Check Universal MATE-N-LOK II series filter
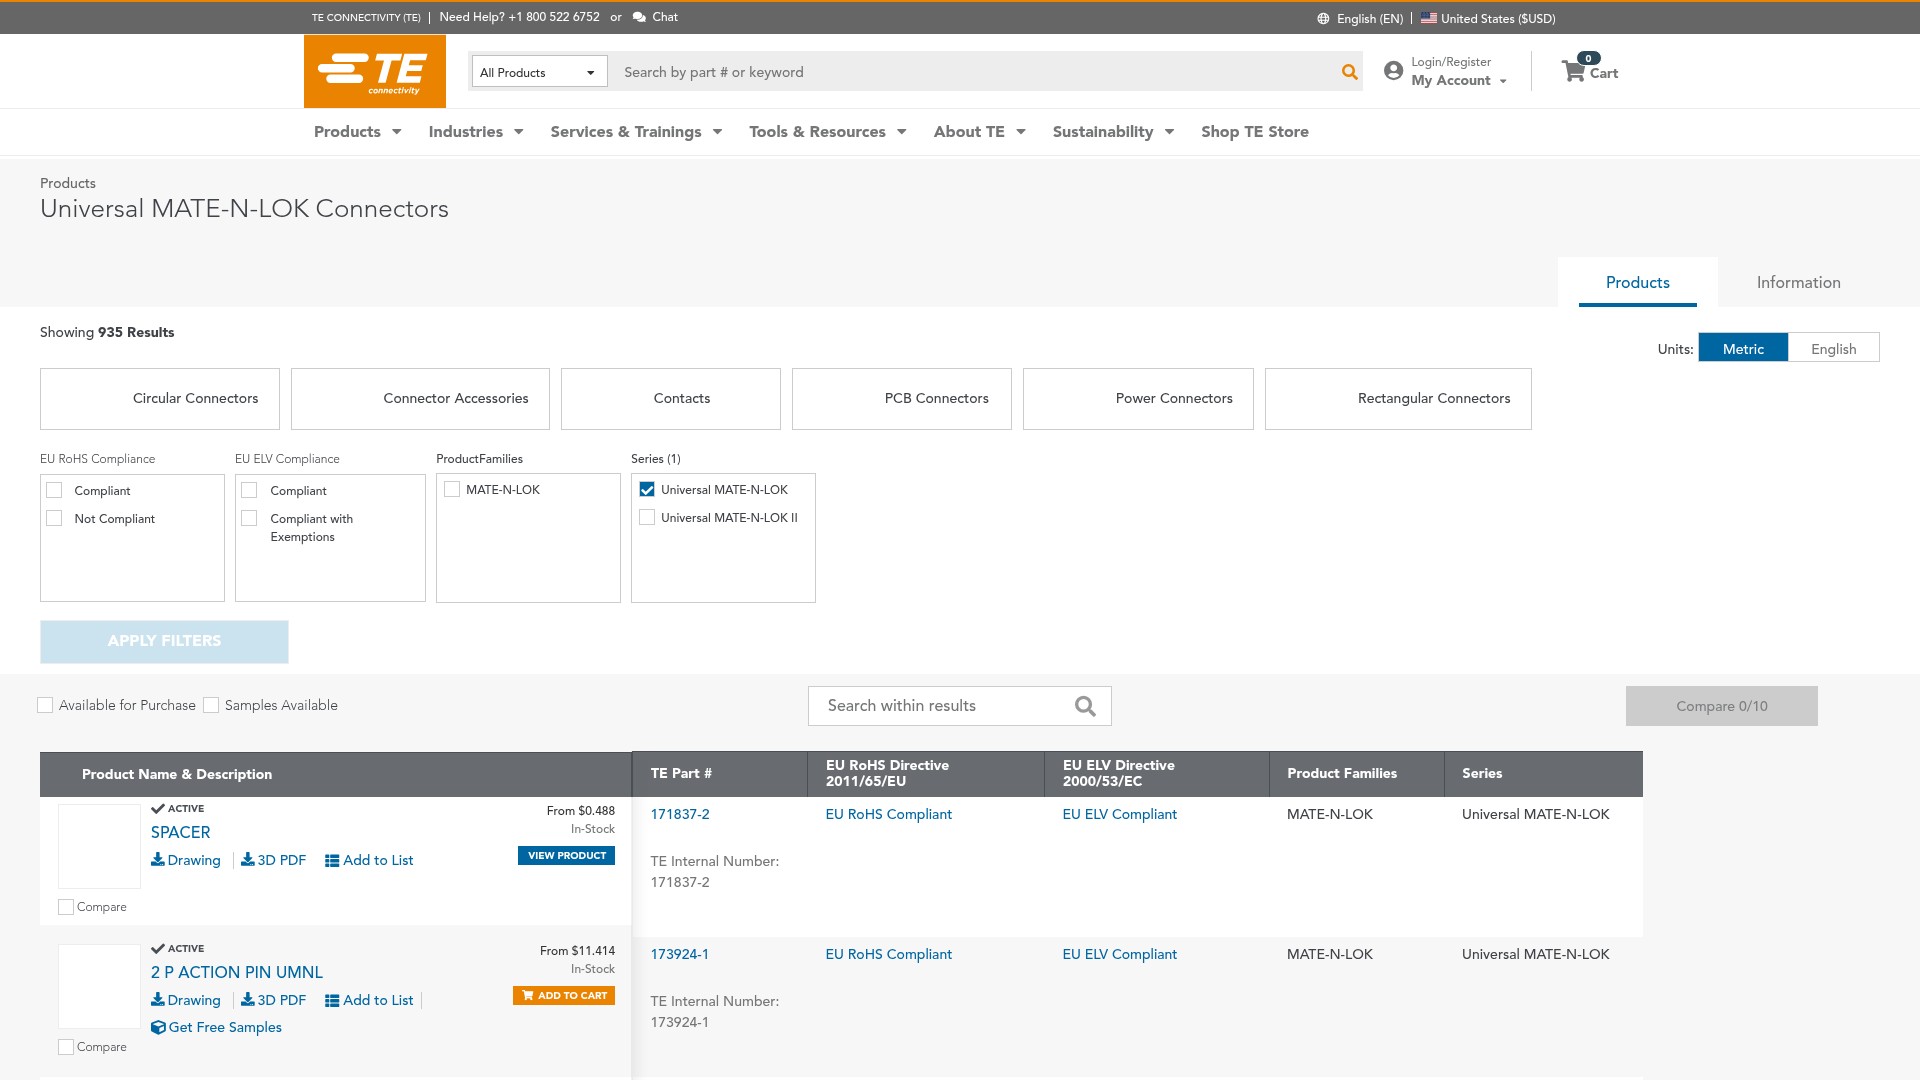 pyautogui.click(x=647, y=517)
